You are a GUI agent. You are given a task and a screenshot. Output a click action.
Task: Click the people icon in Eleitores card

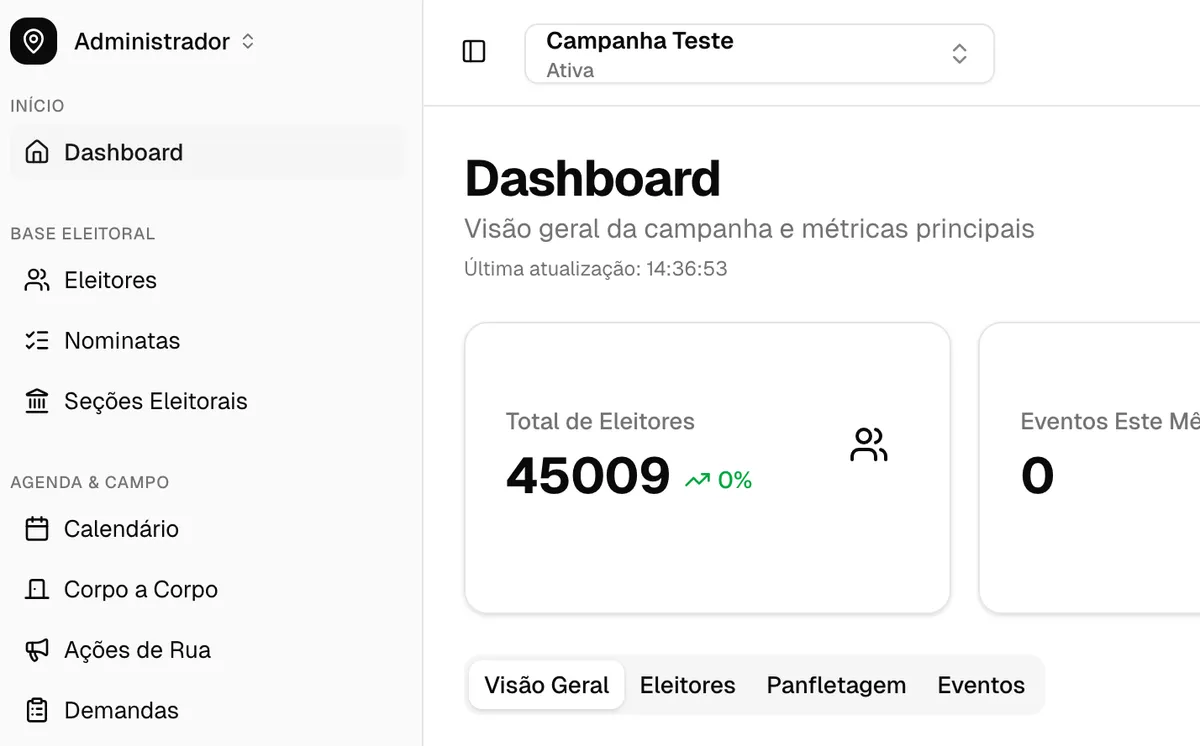[x=868, y=445]
